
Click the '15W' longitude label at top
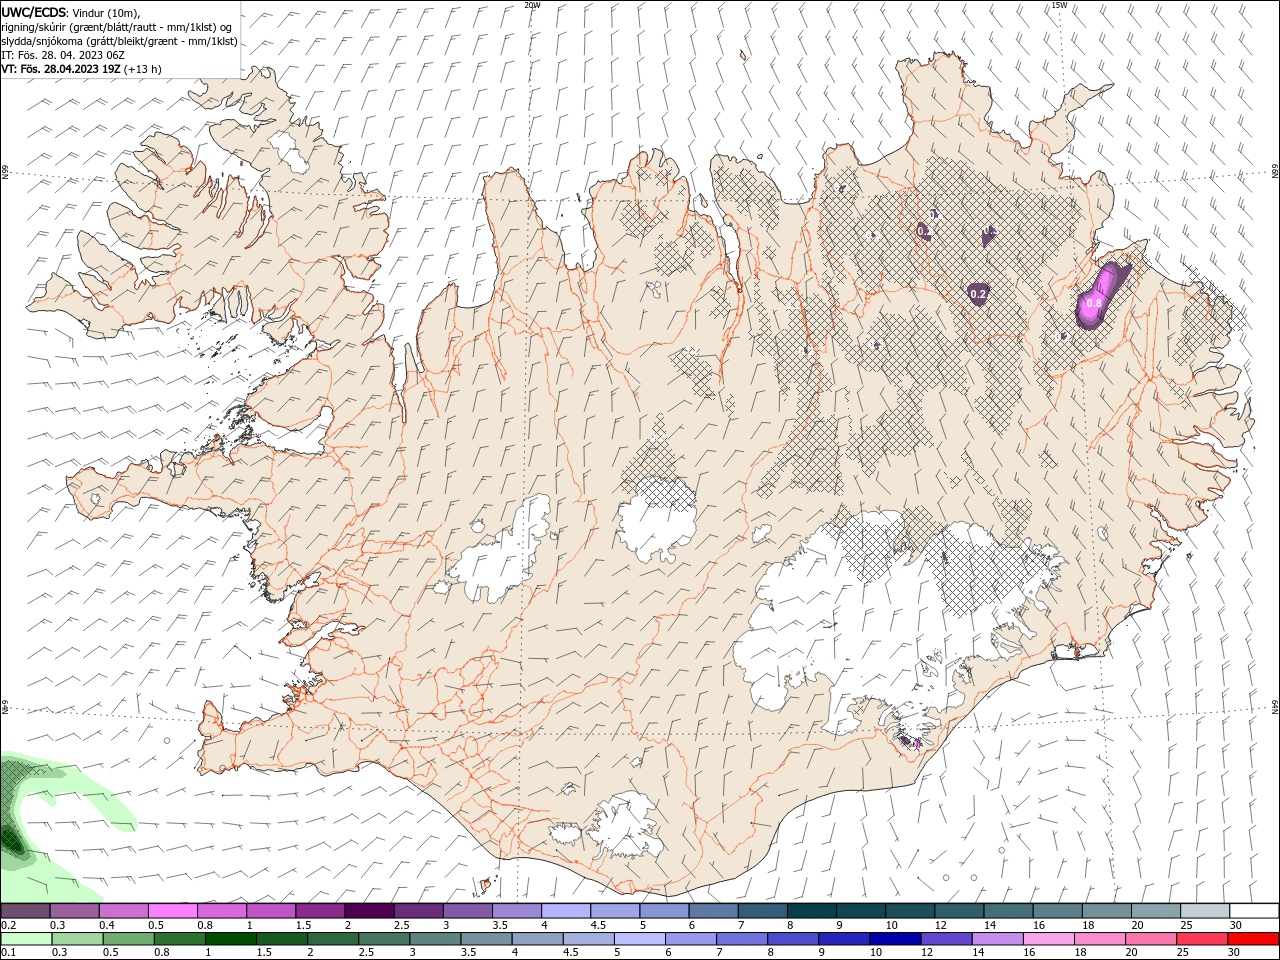1059,5
